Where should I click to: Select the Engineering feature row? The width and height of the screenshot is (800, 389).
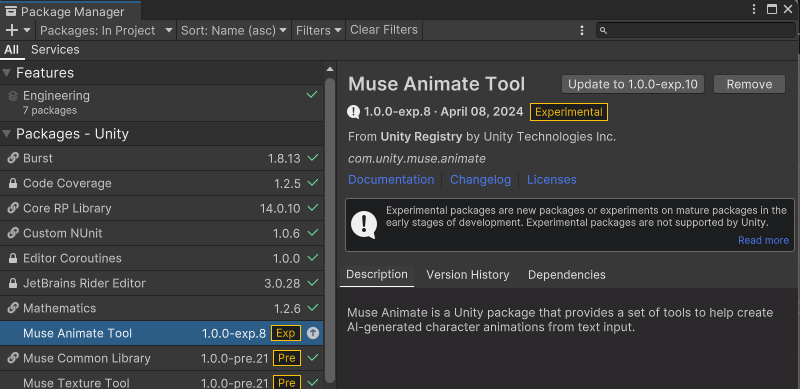coord(161,103)
